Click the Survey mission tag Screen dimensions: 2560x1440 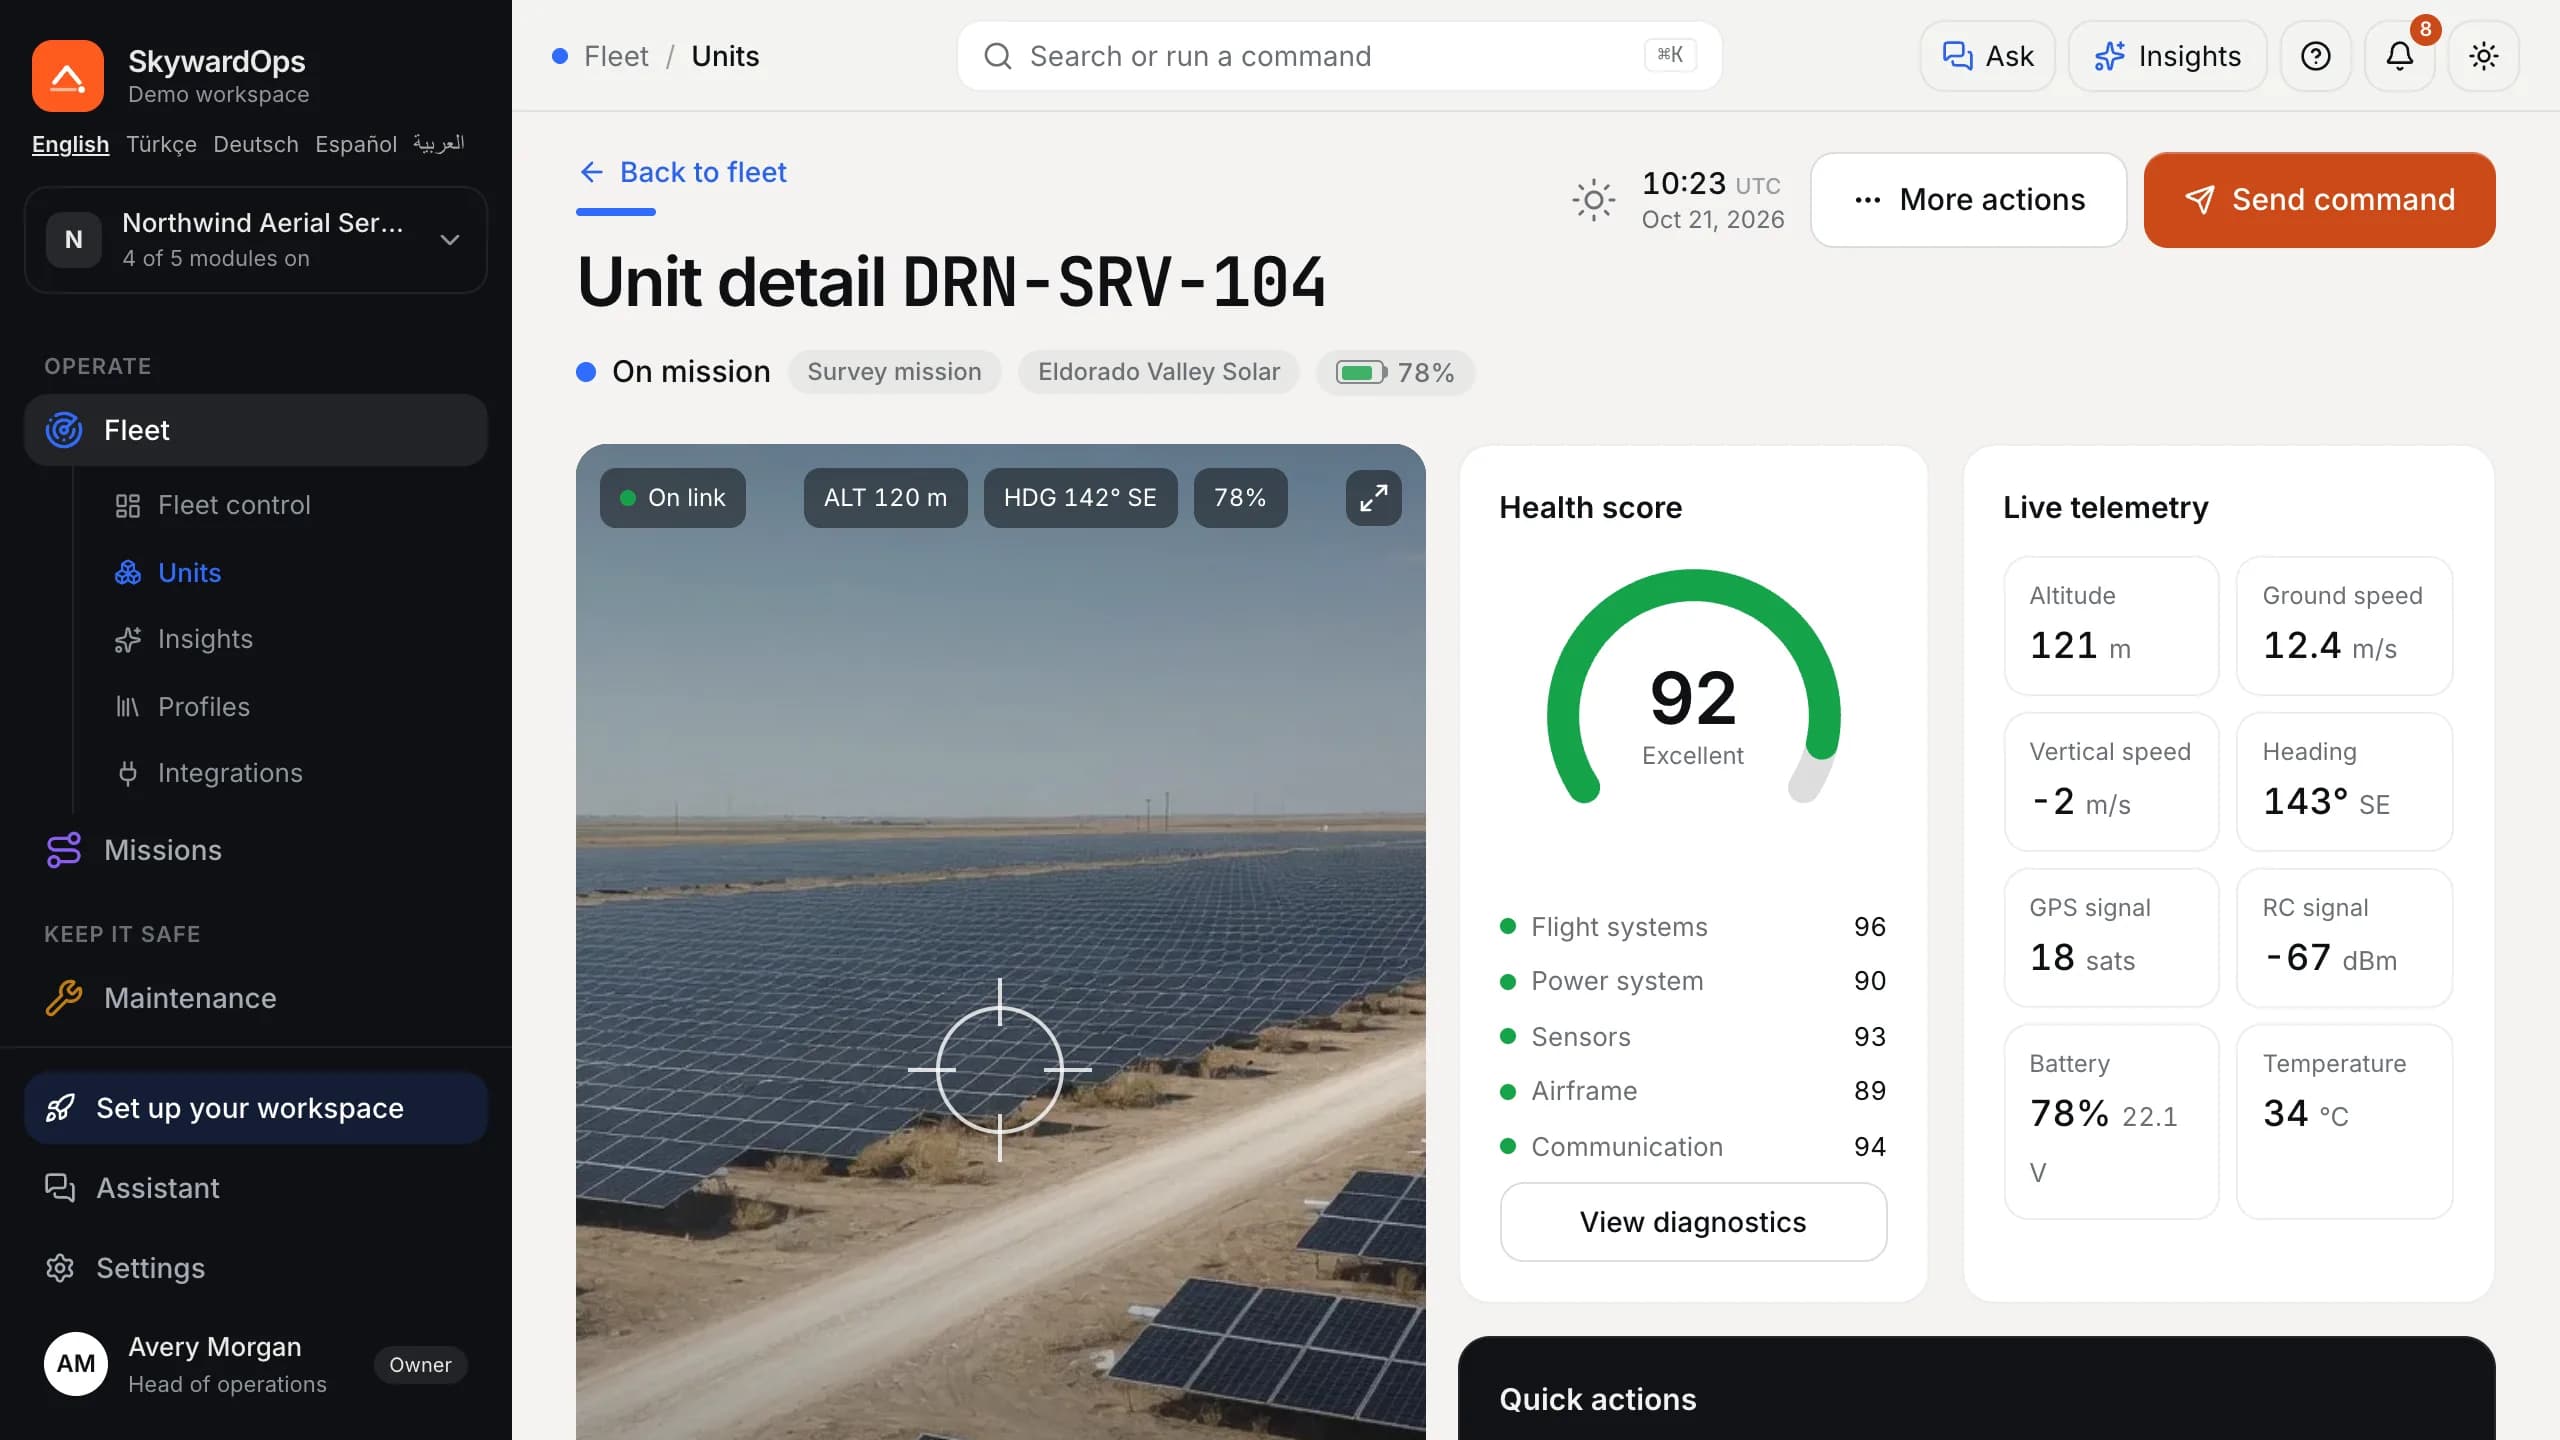[895, 372]
